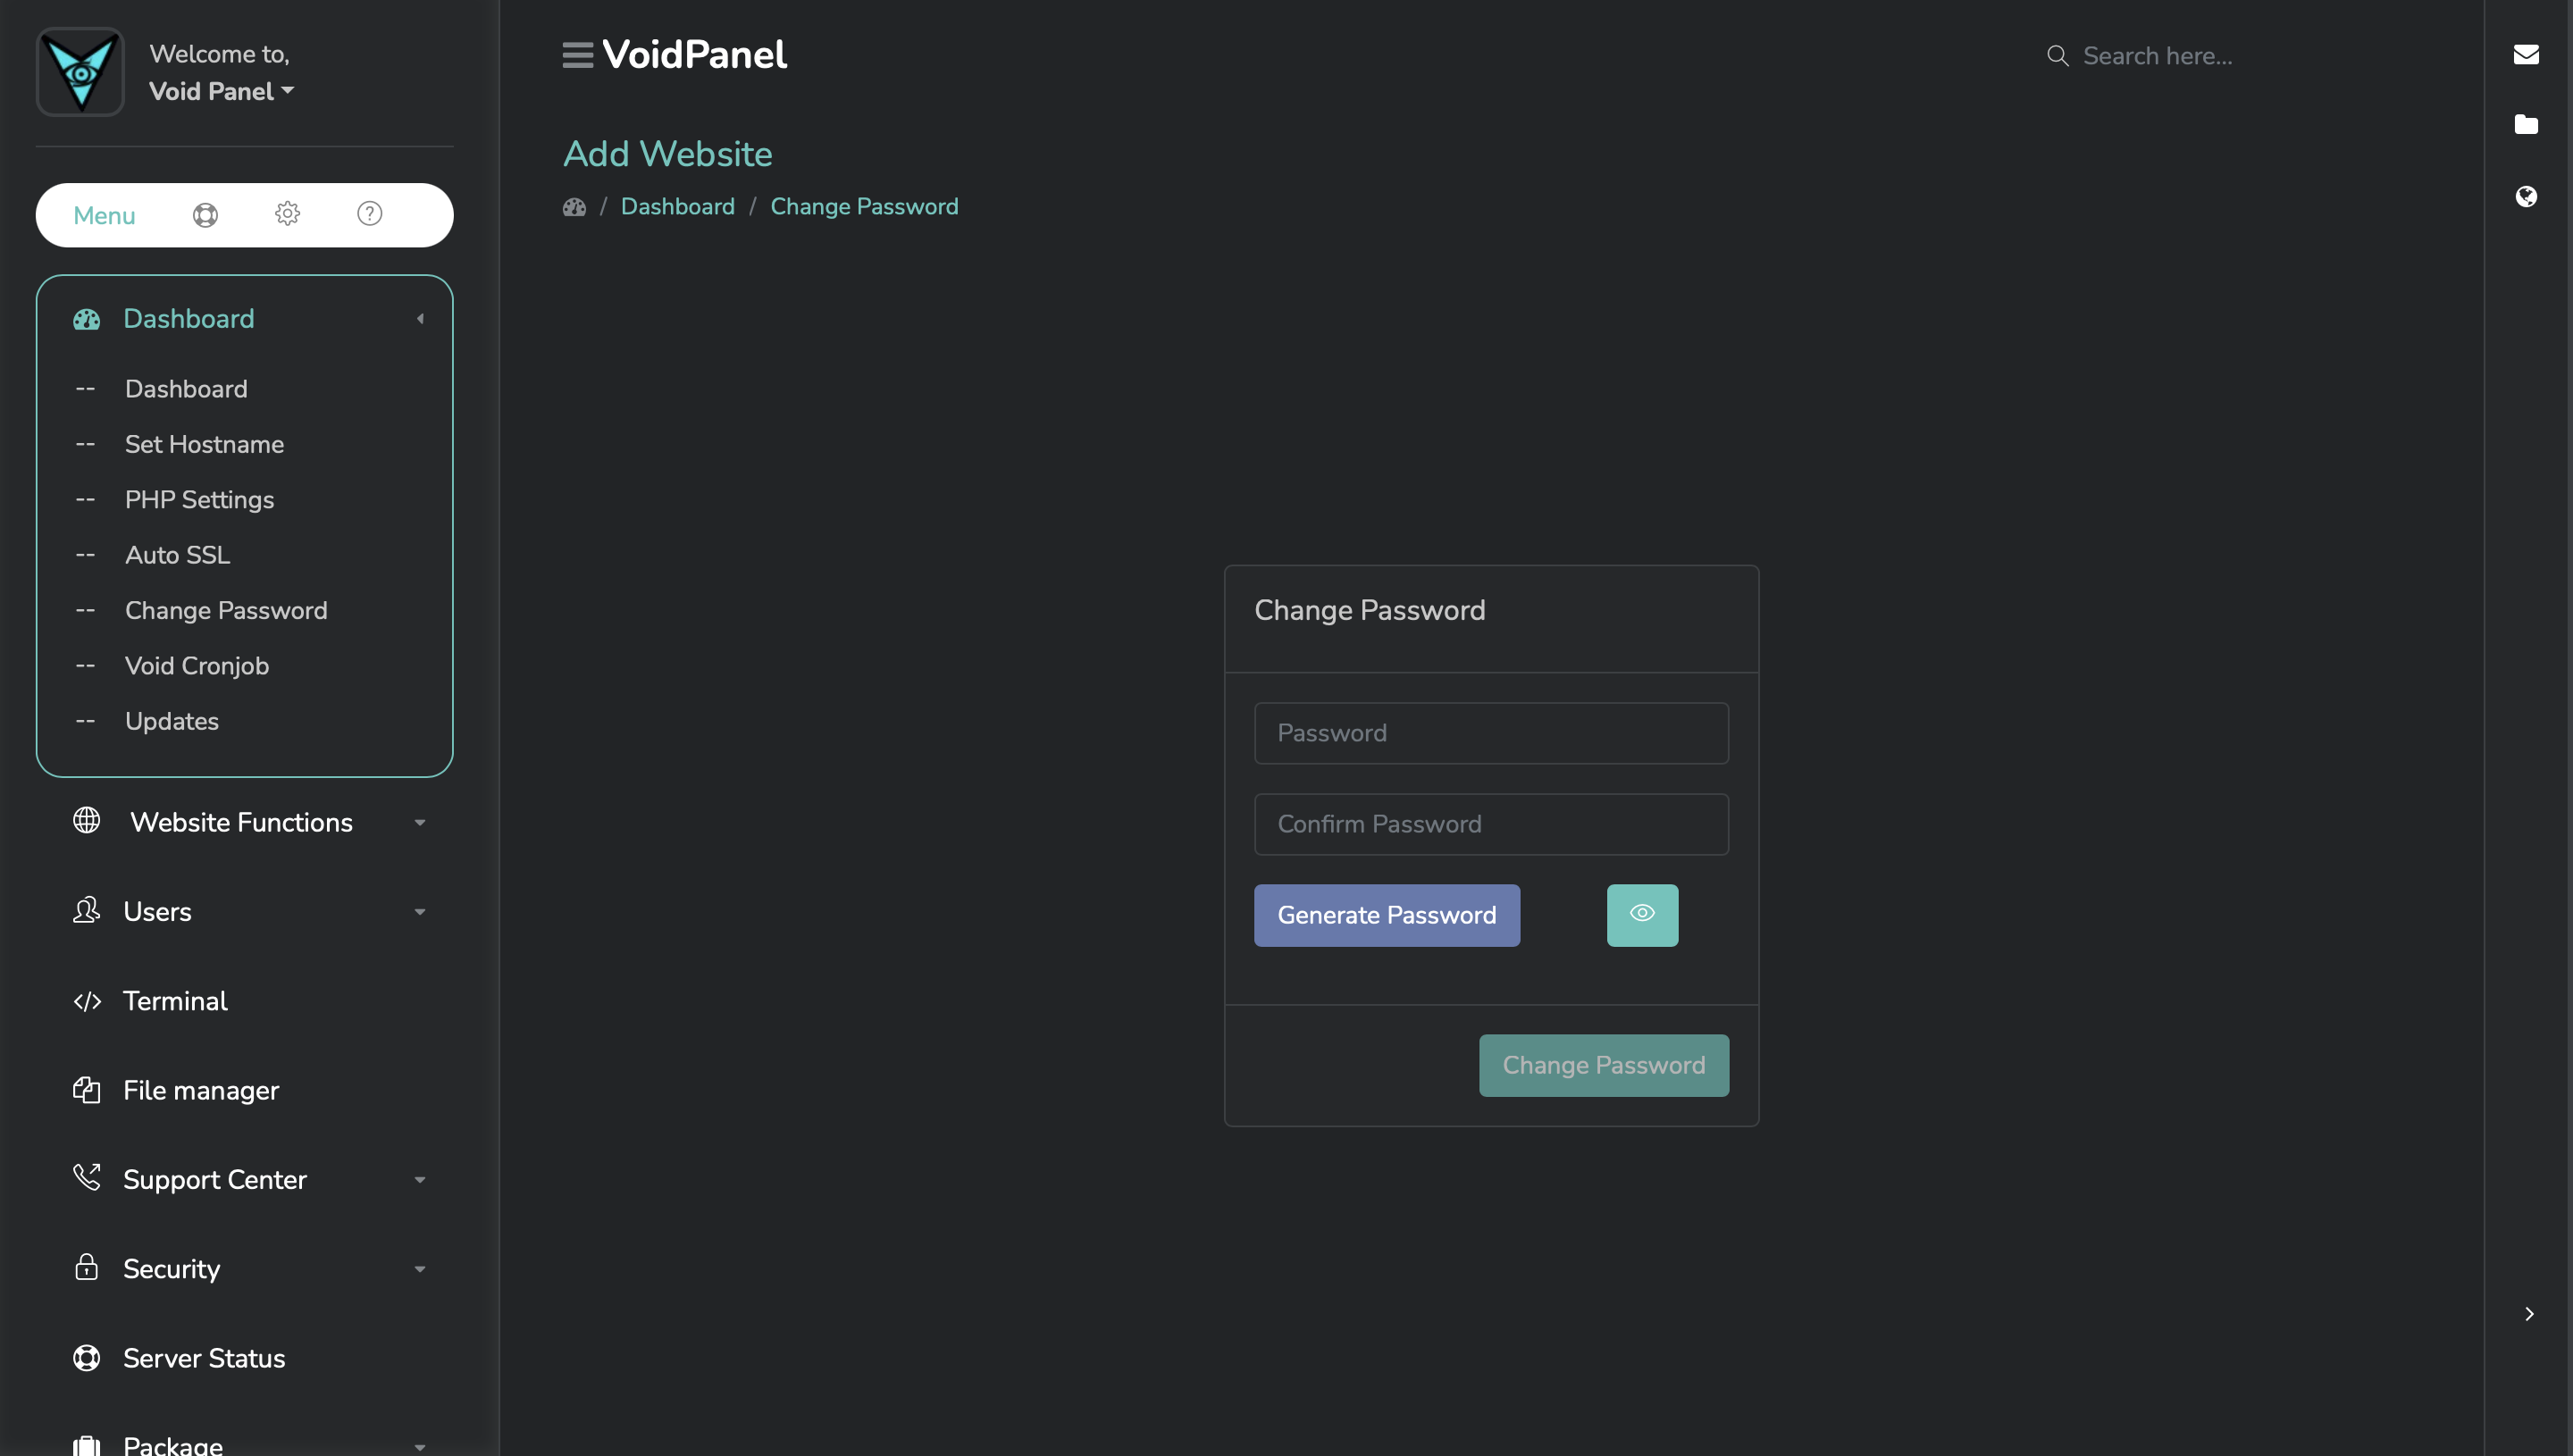Select the lifebuoy support tab icon
Image resolution: width=2573 pixels, height=1456 pixels.
click(x=205, y=215)
